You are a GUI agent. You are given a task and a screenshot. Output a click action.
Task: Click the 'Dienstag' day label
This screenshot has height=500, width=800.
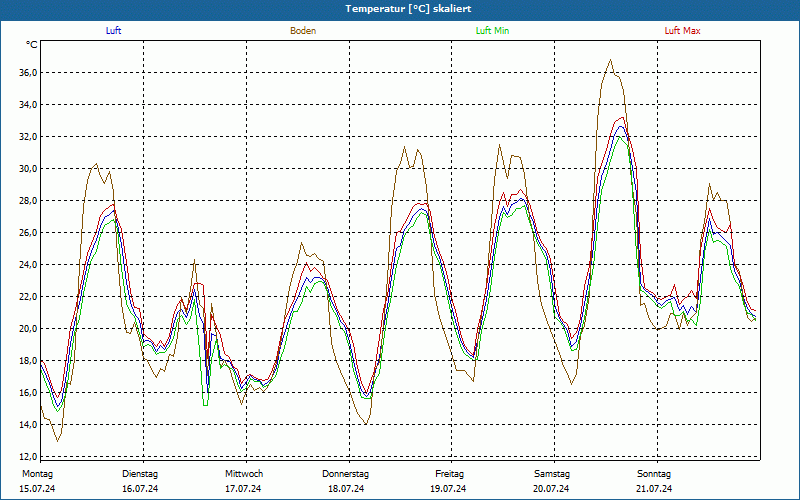(140, 474)
